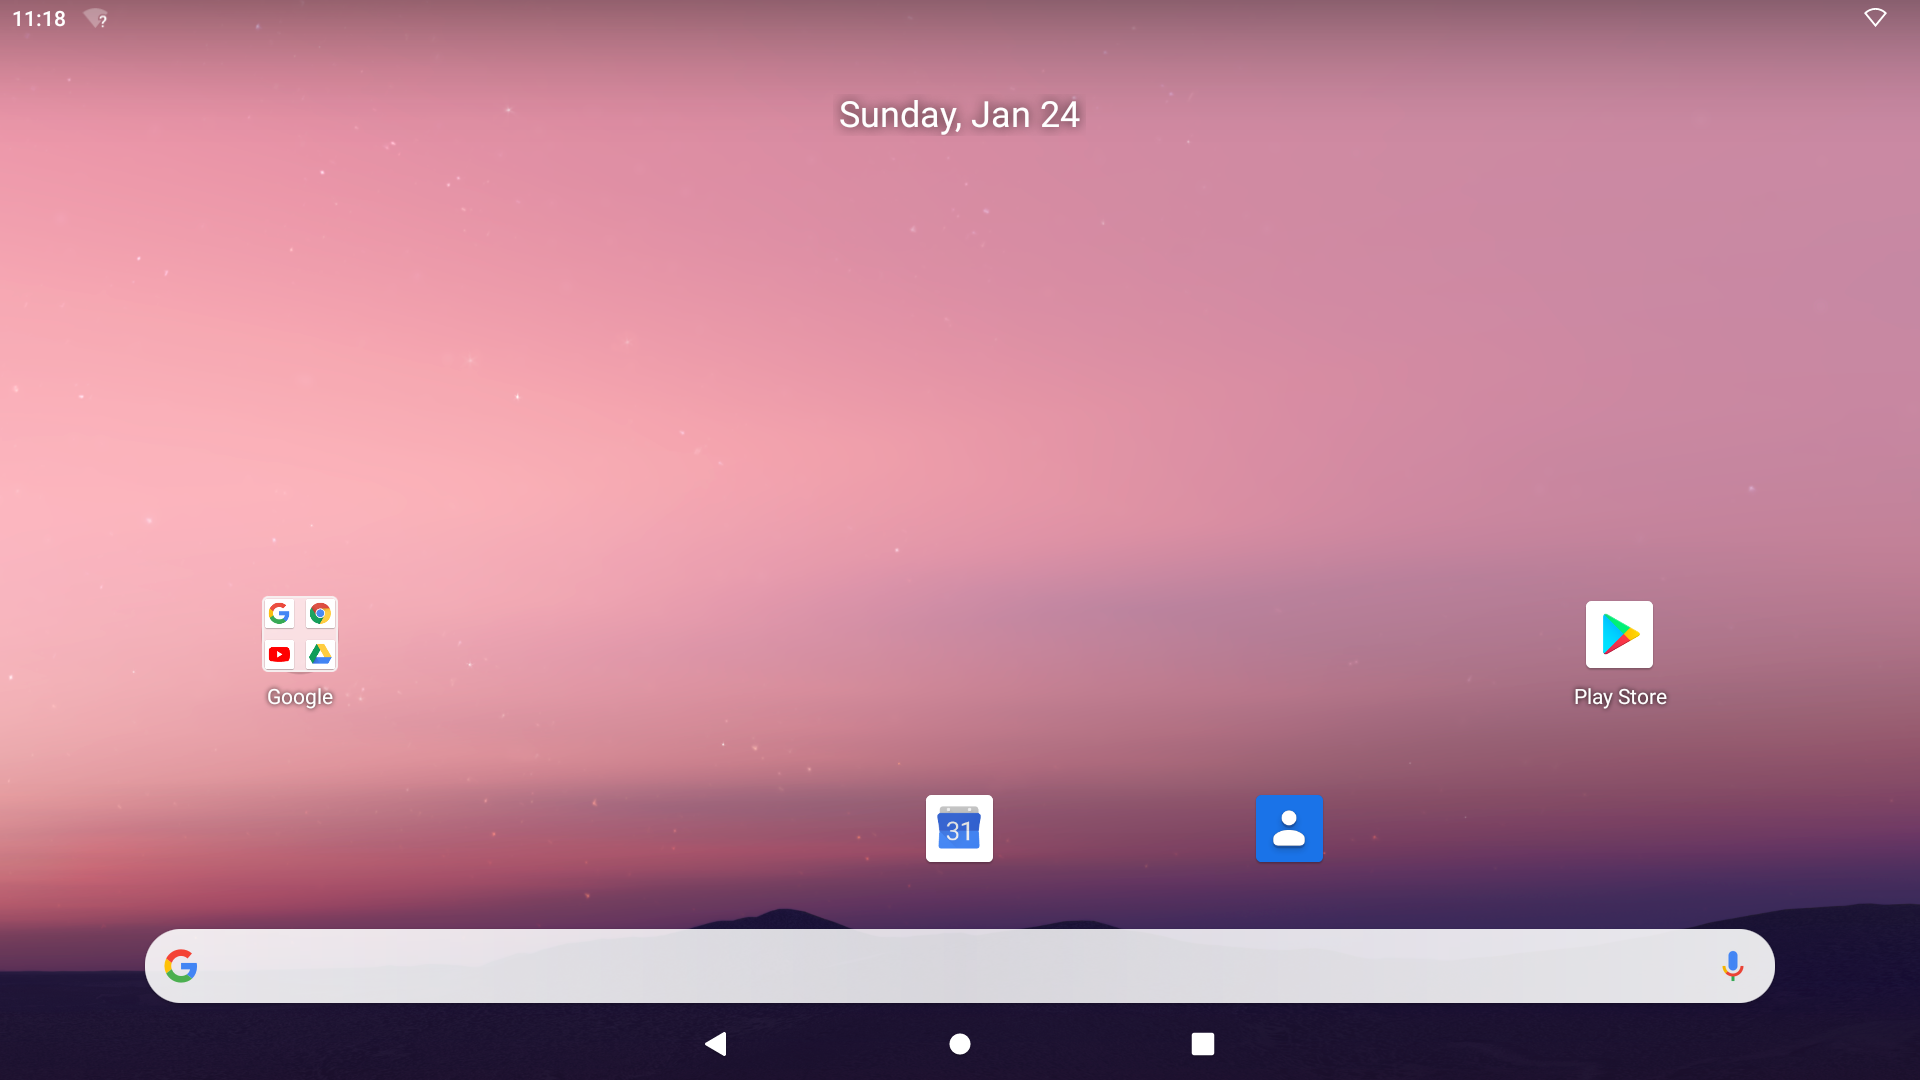Tap the Chrome icon inside Google folder
The width and height of the screenshot is (1920, 1080).
pos(320,613)
